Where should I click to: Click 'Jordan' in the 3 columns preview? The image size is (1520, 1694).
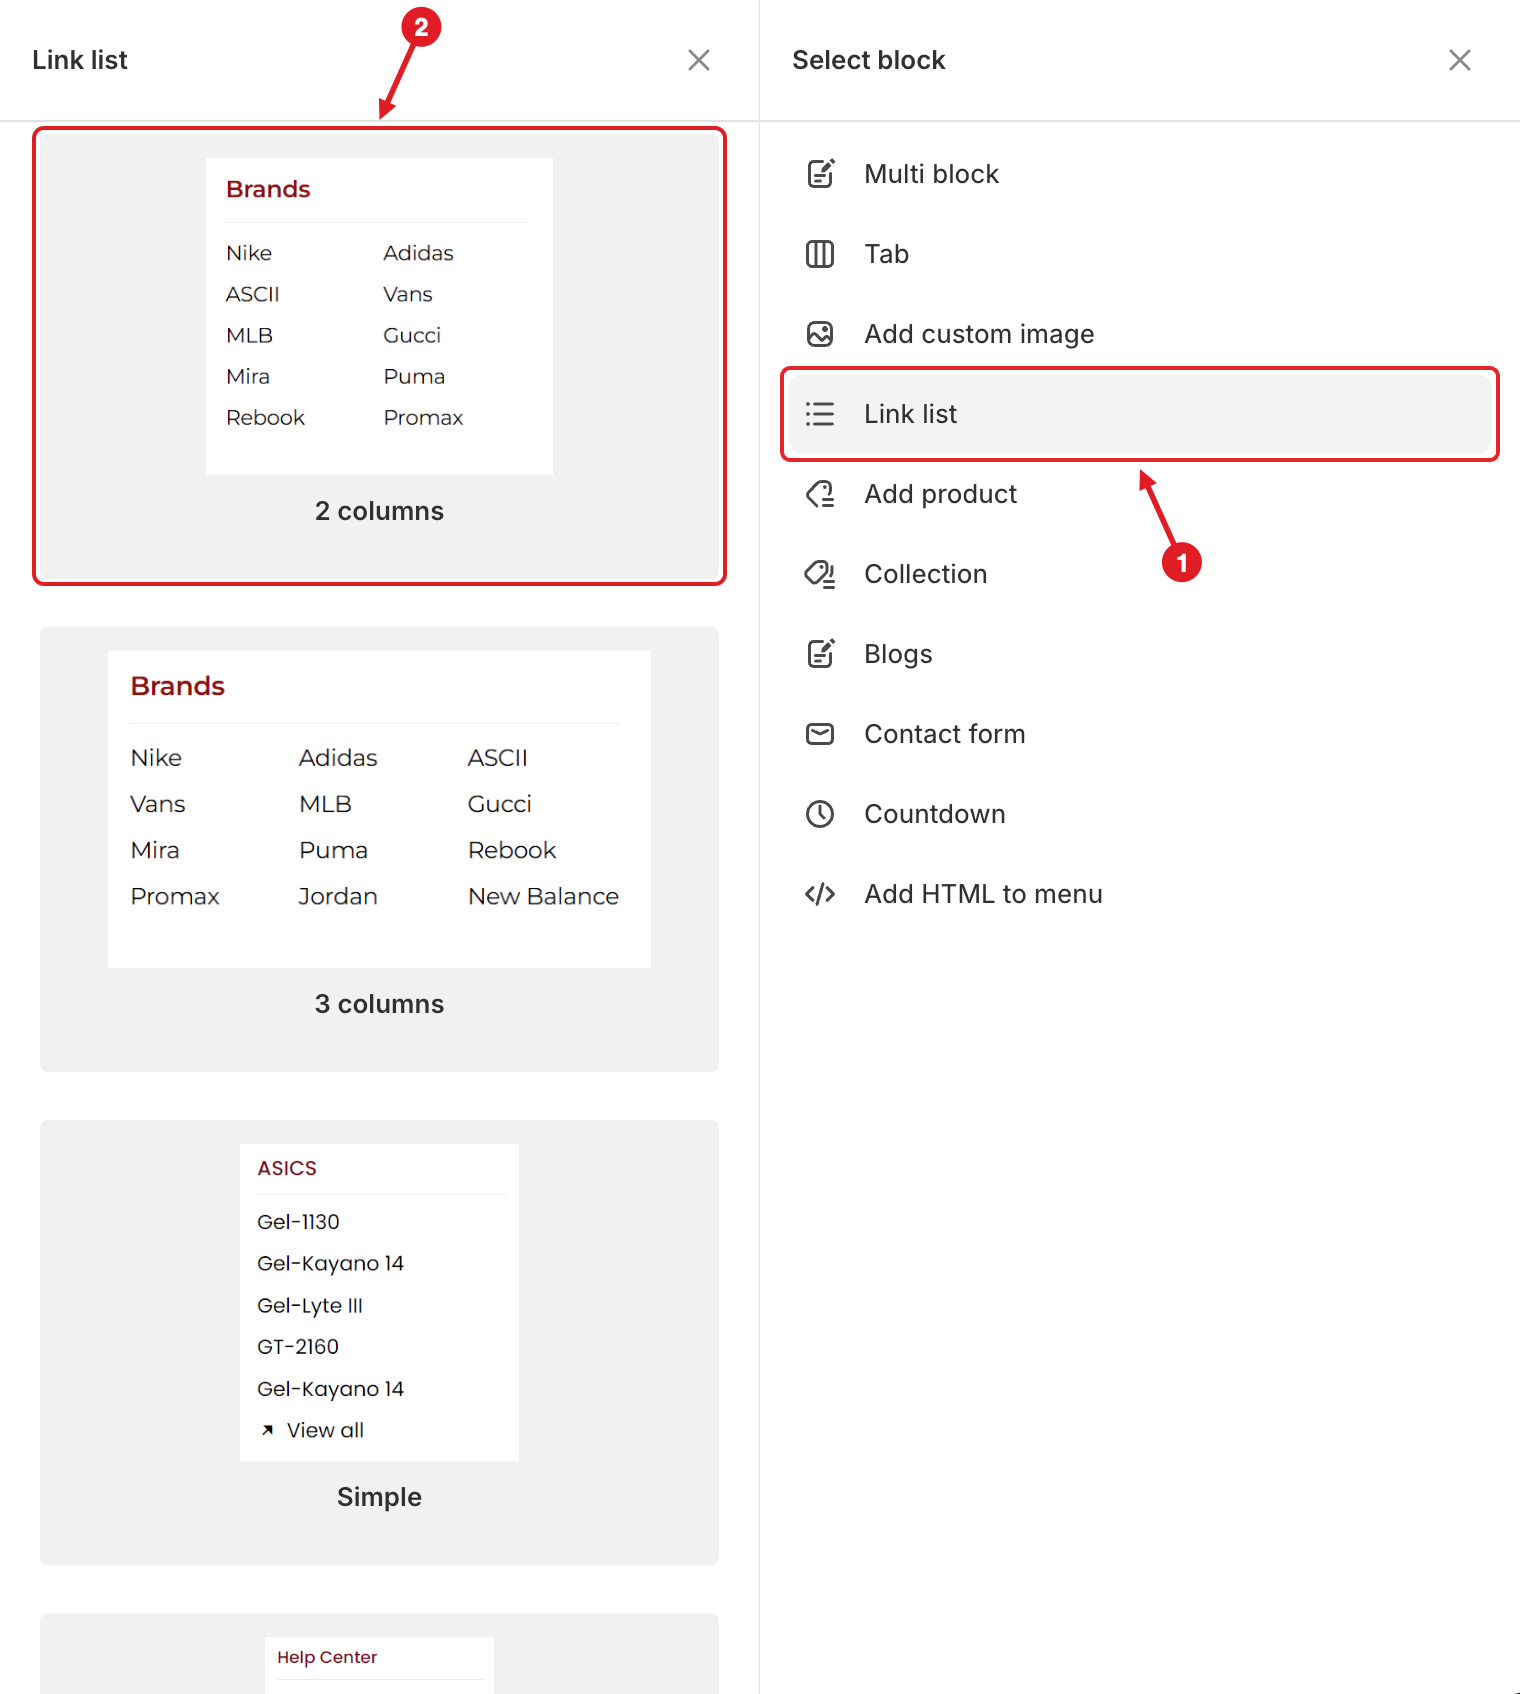[x=338, y=896]
